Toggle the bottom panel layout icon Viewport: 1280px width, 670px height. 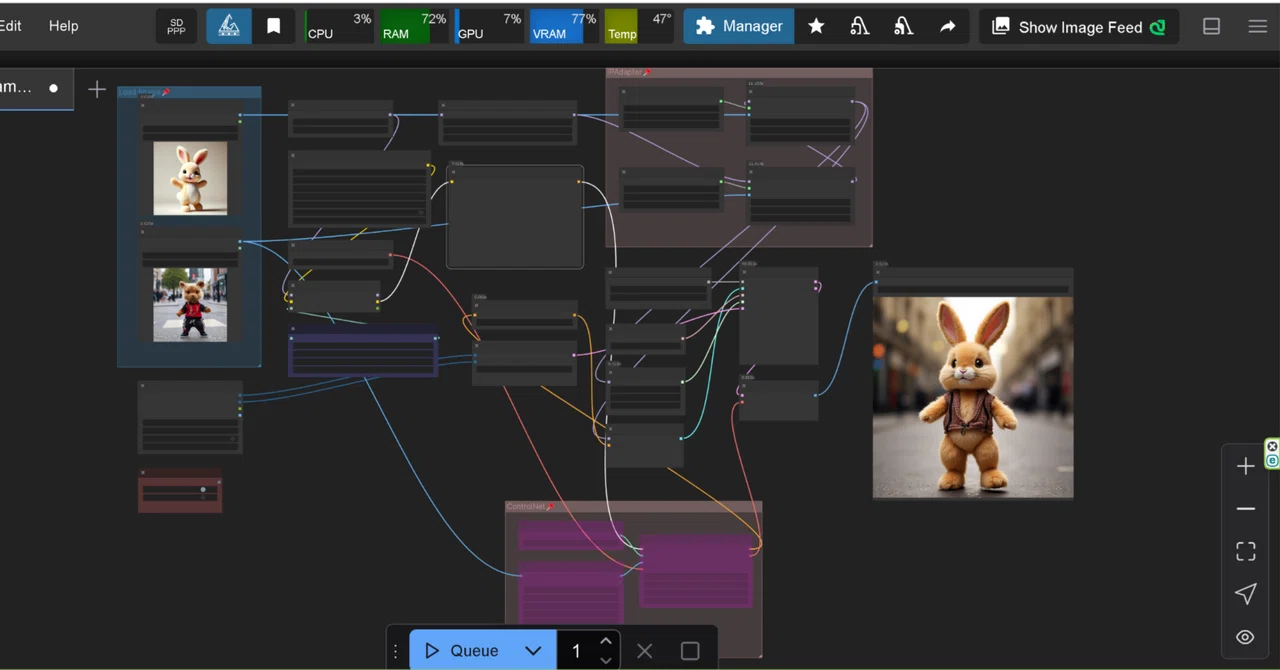click(1211, 27)
